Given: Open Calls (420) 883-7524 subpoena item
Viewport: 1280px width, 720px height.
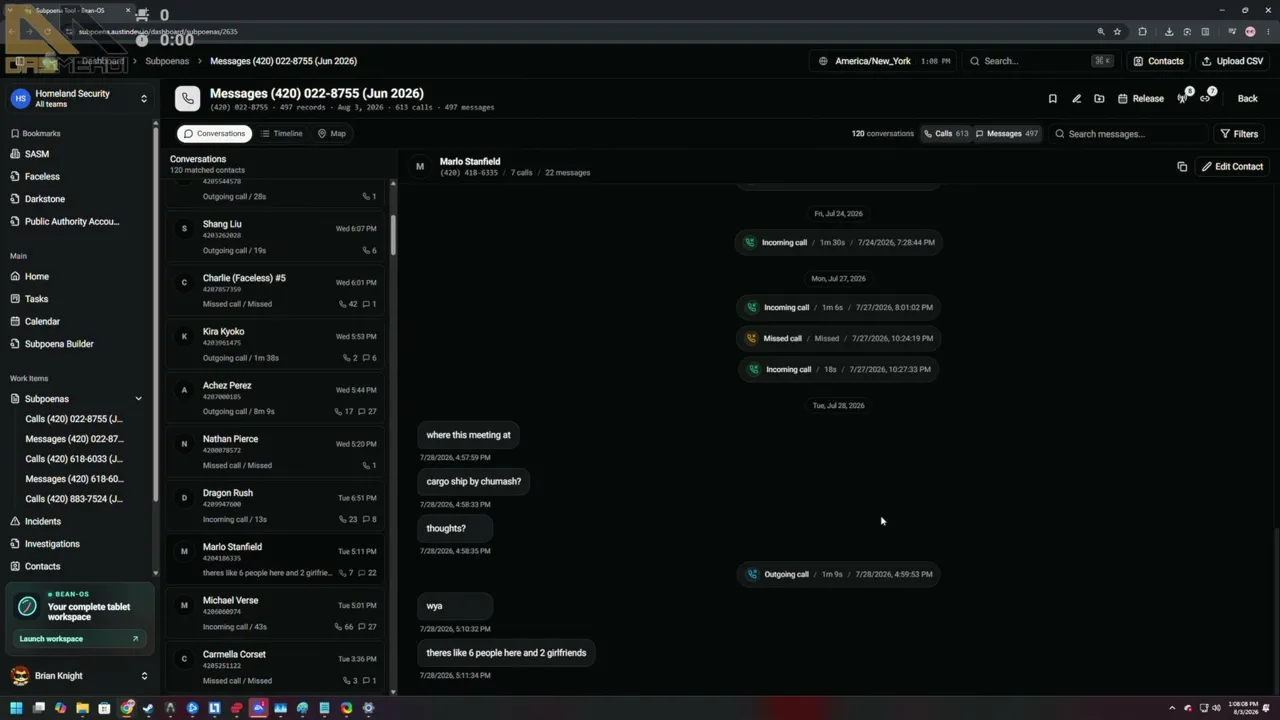Looking at the screenshot, I should pos(74,499).
